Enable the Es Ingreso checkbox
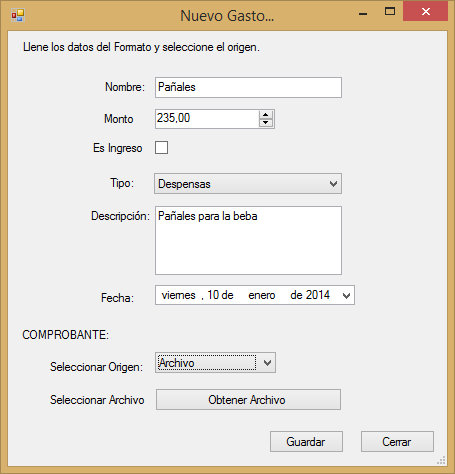Screen dimensions: 455x474 161,147
